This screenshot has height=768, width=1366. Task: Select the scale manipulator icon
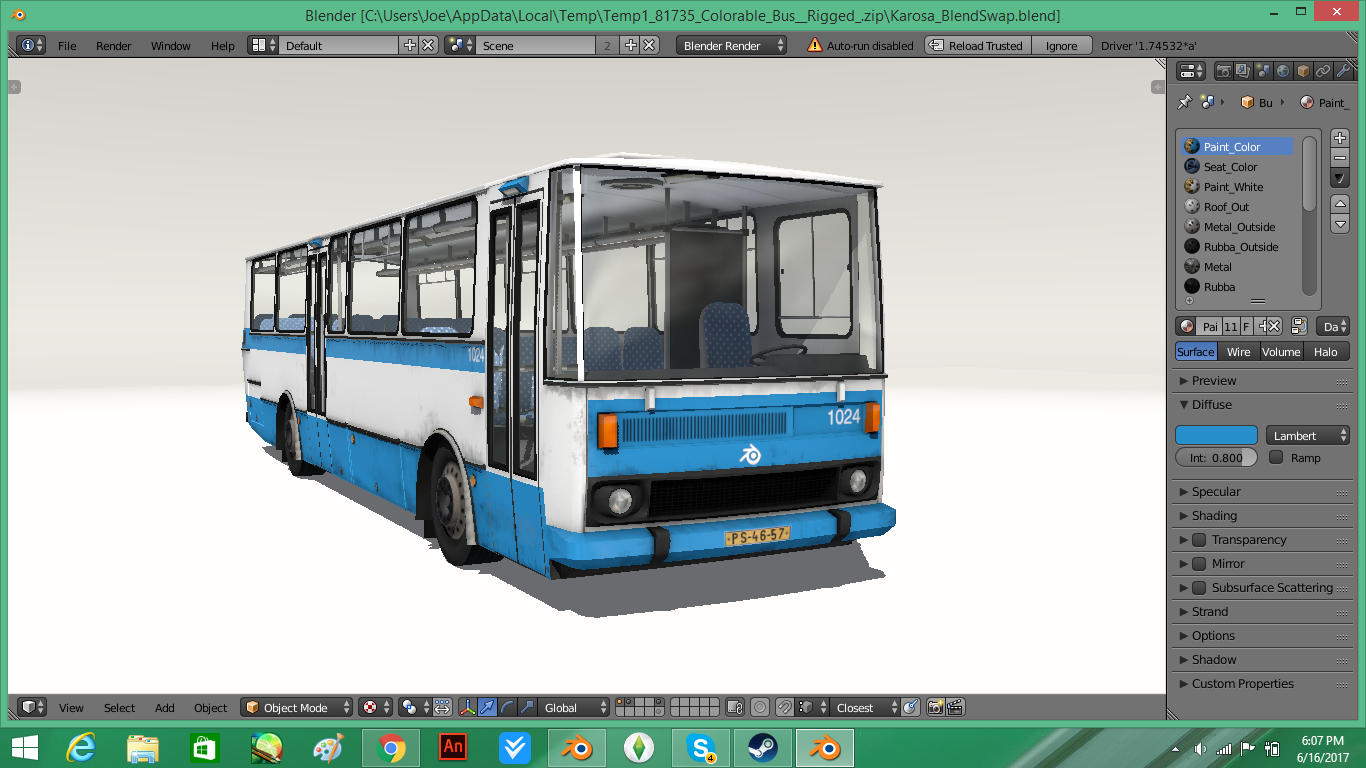[x=526, y=707]
